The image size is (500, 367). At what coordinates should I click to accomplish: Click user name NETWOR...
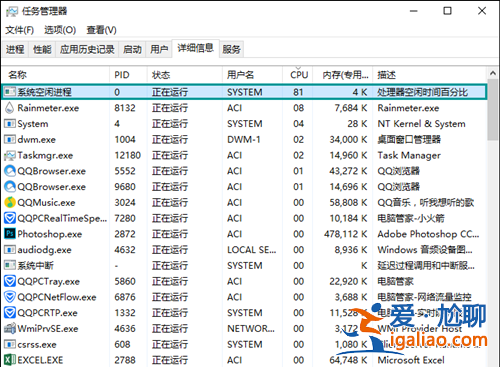tap(251, 328)
